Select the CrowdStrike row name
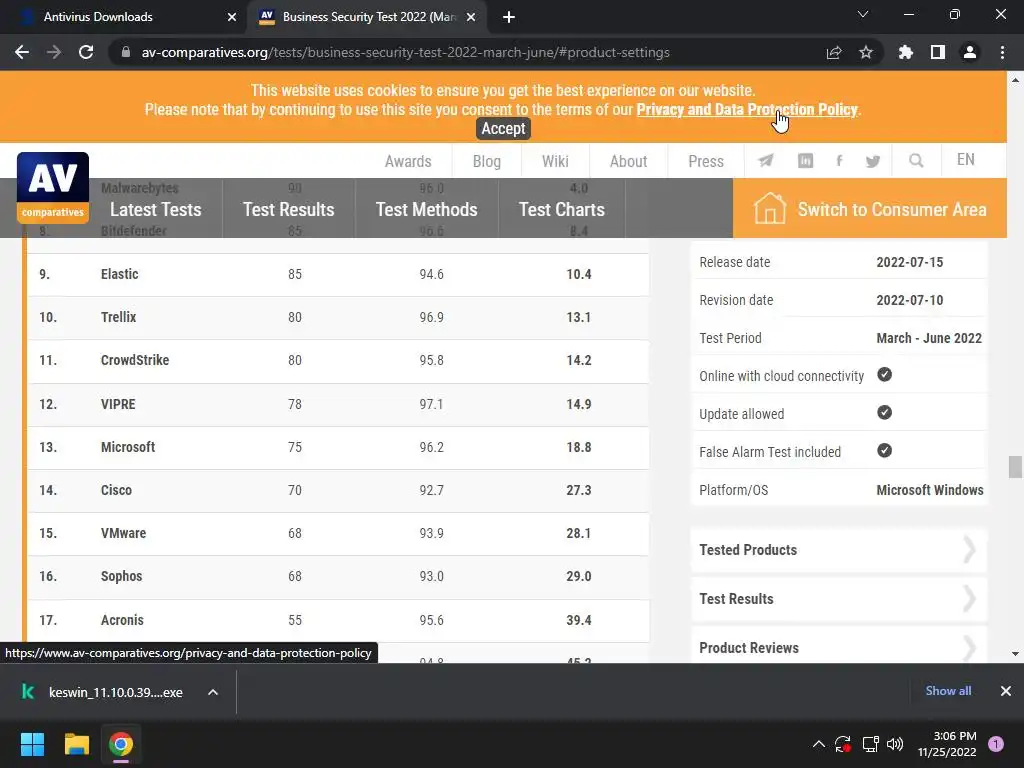Image resolution: width=1024 pixels, height=768 pixels. (135, 360)
